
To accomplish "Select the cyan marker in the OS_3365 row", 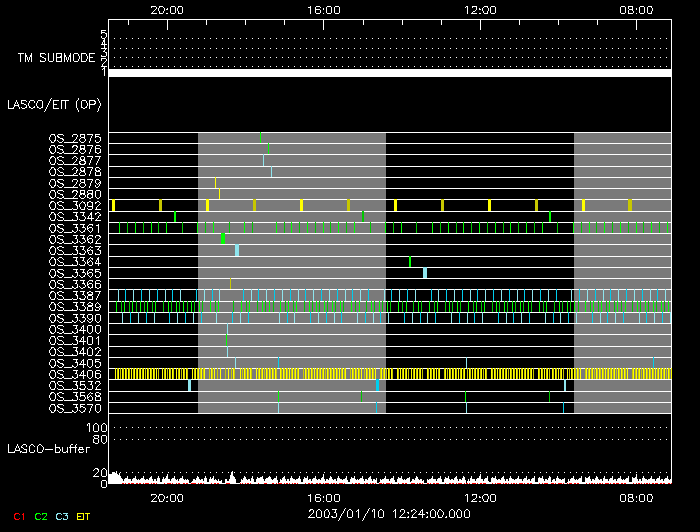I will [x=425, y=273].
